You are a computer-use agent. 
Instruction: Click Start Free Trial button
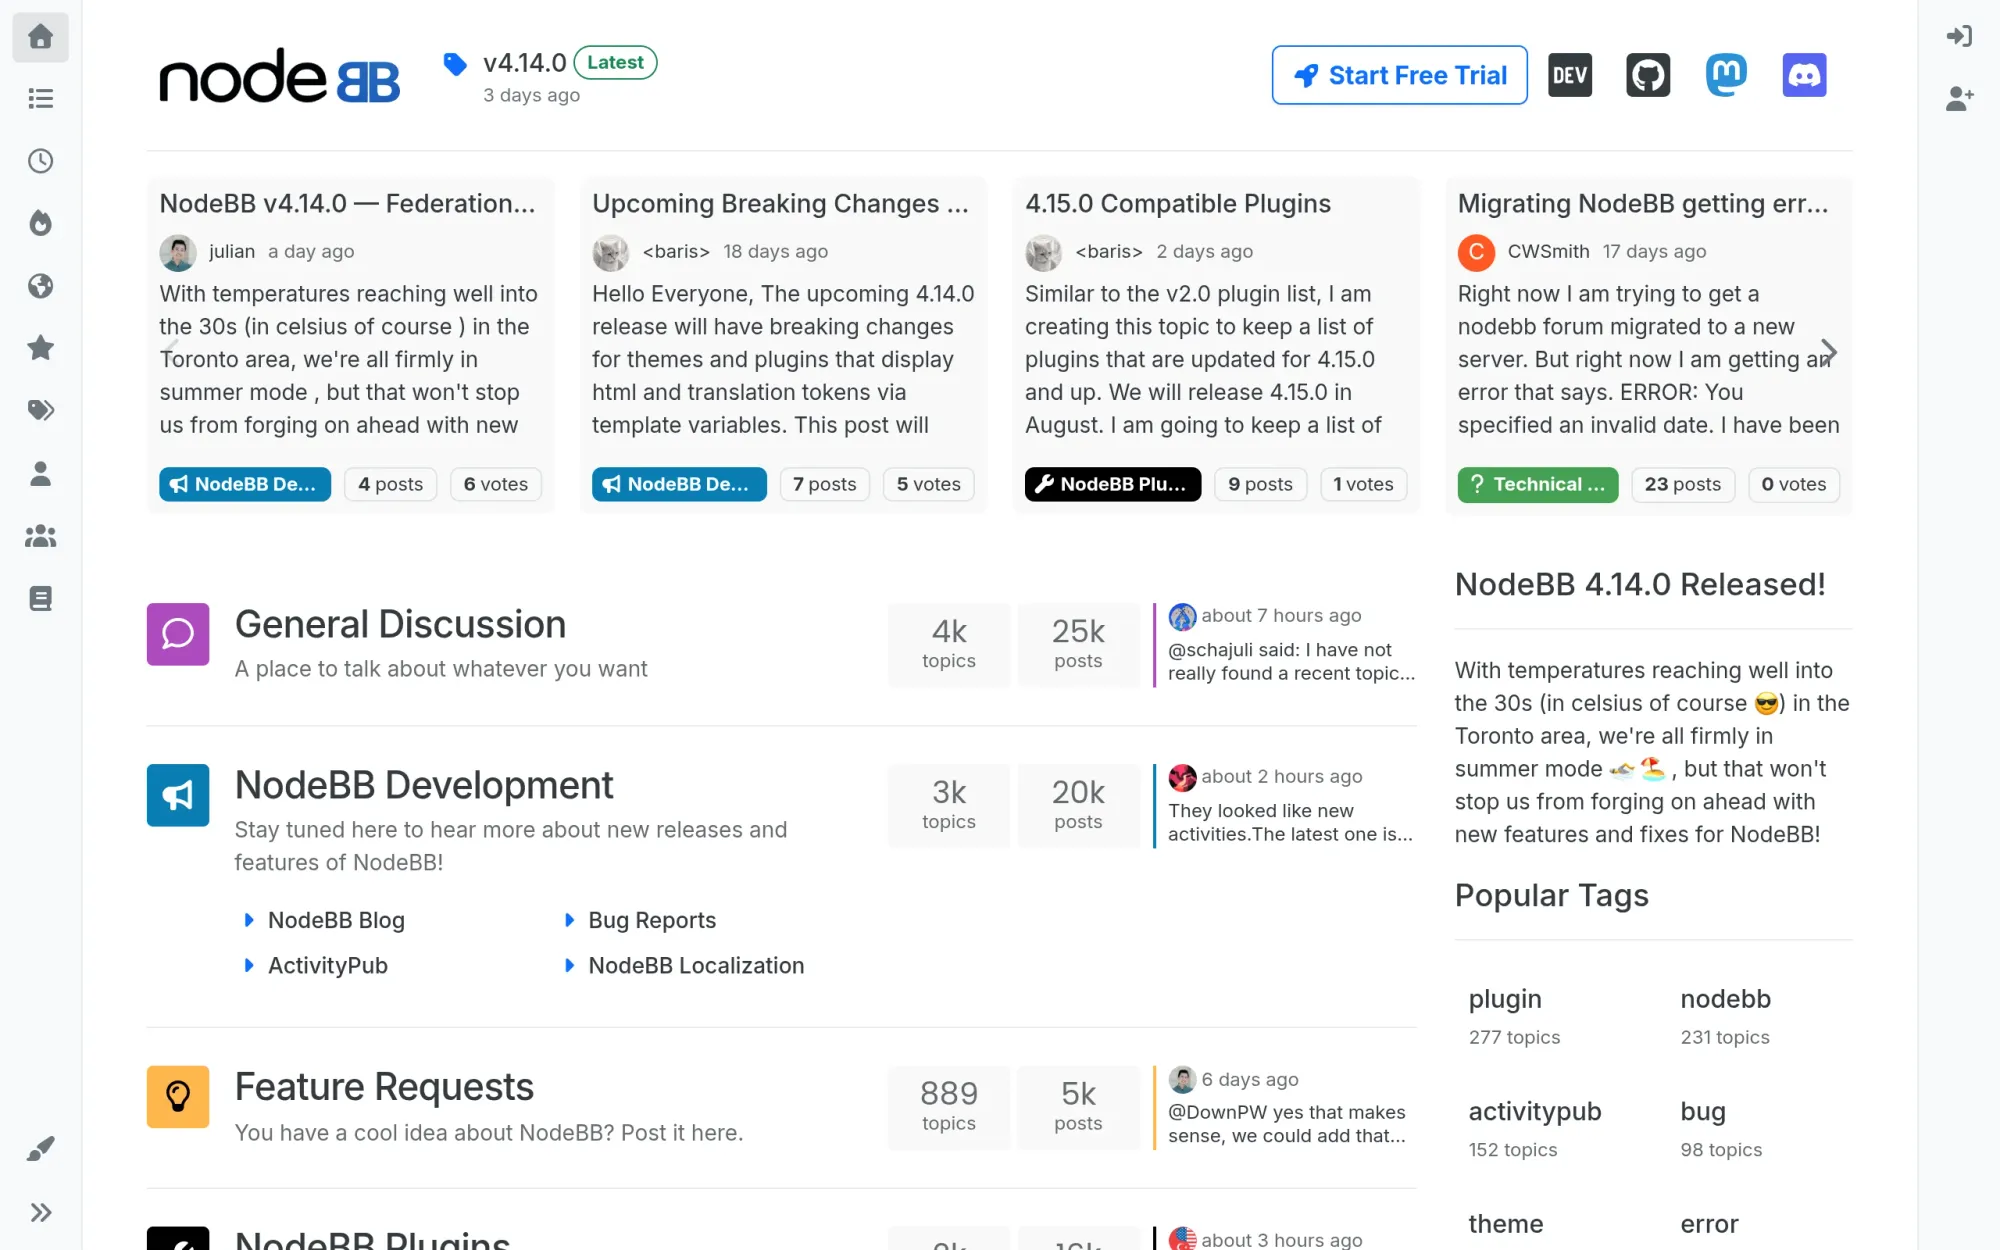(1399, 75)
